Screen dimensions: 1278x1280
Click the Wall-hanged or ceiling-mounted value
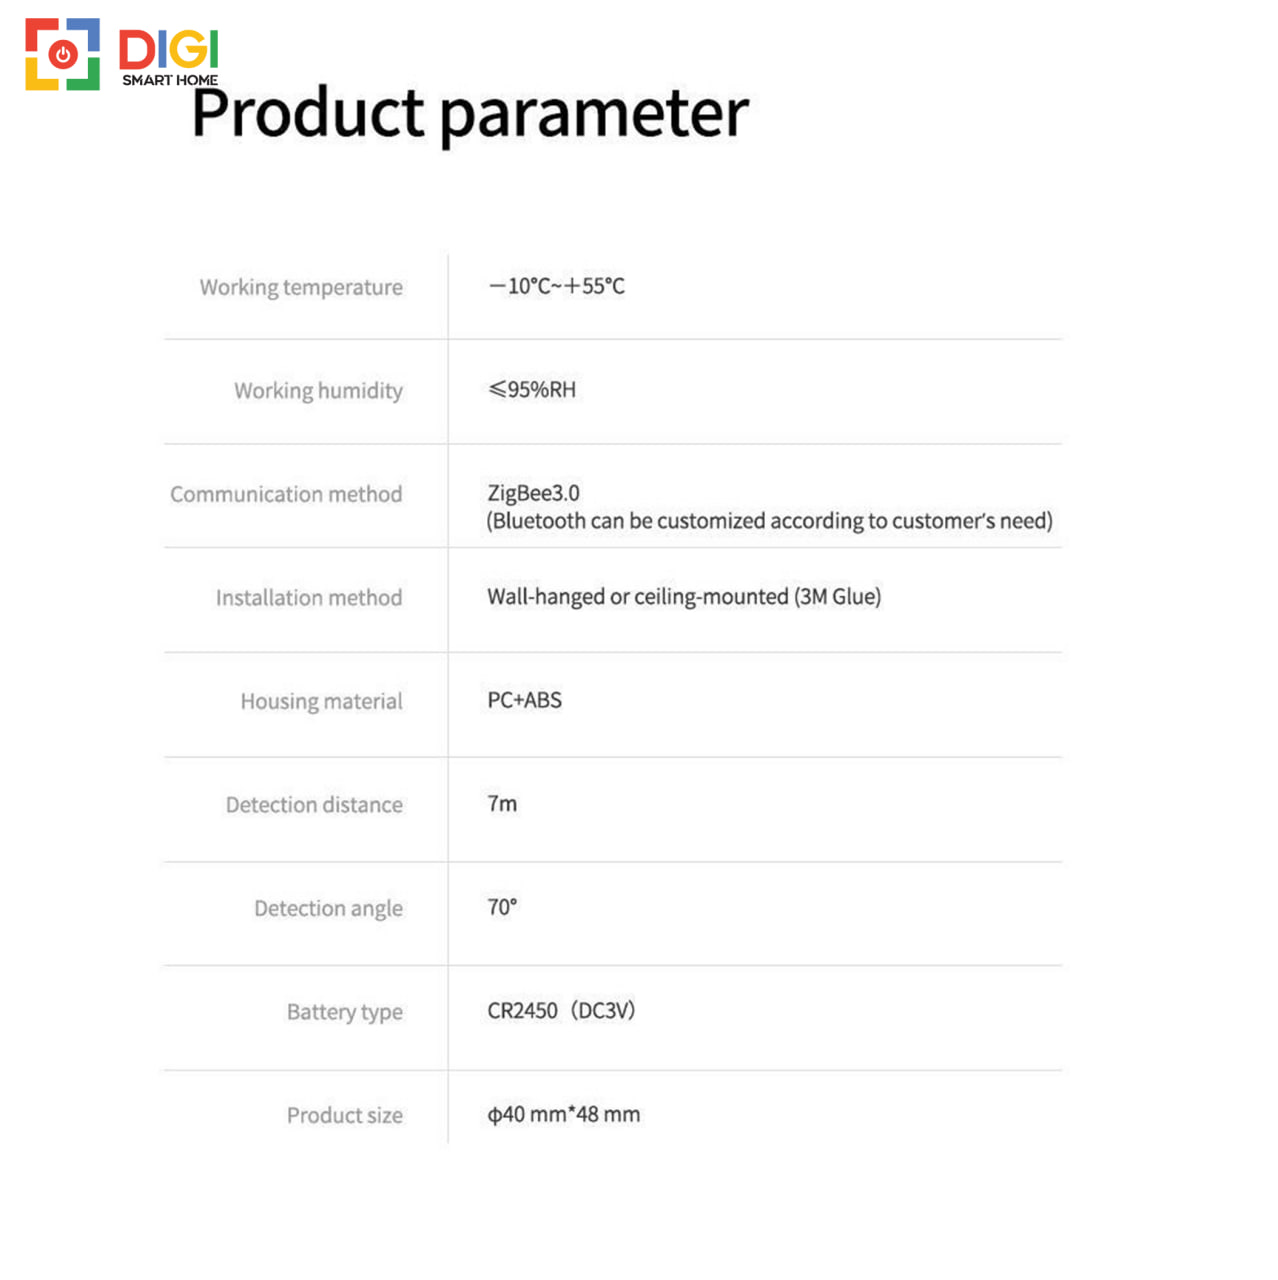(684, 597)
